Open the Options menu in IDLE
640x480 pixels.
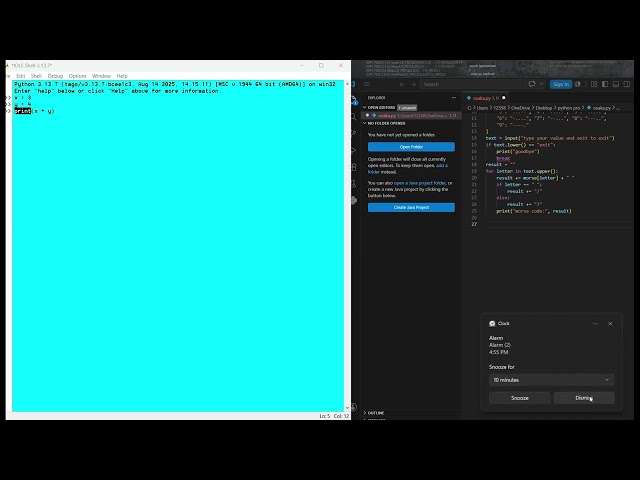pos(78,76)
